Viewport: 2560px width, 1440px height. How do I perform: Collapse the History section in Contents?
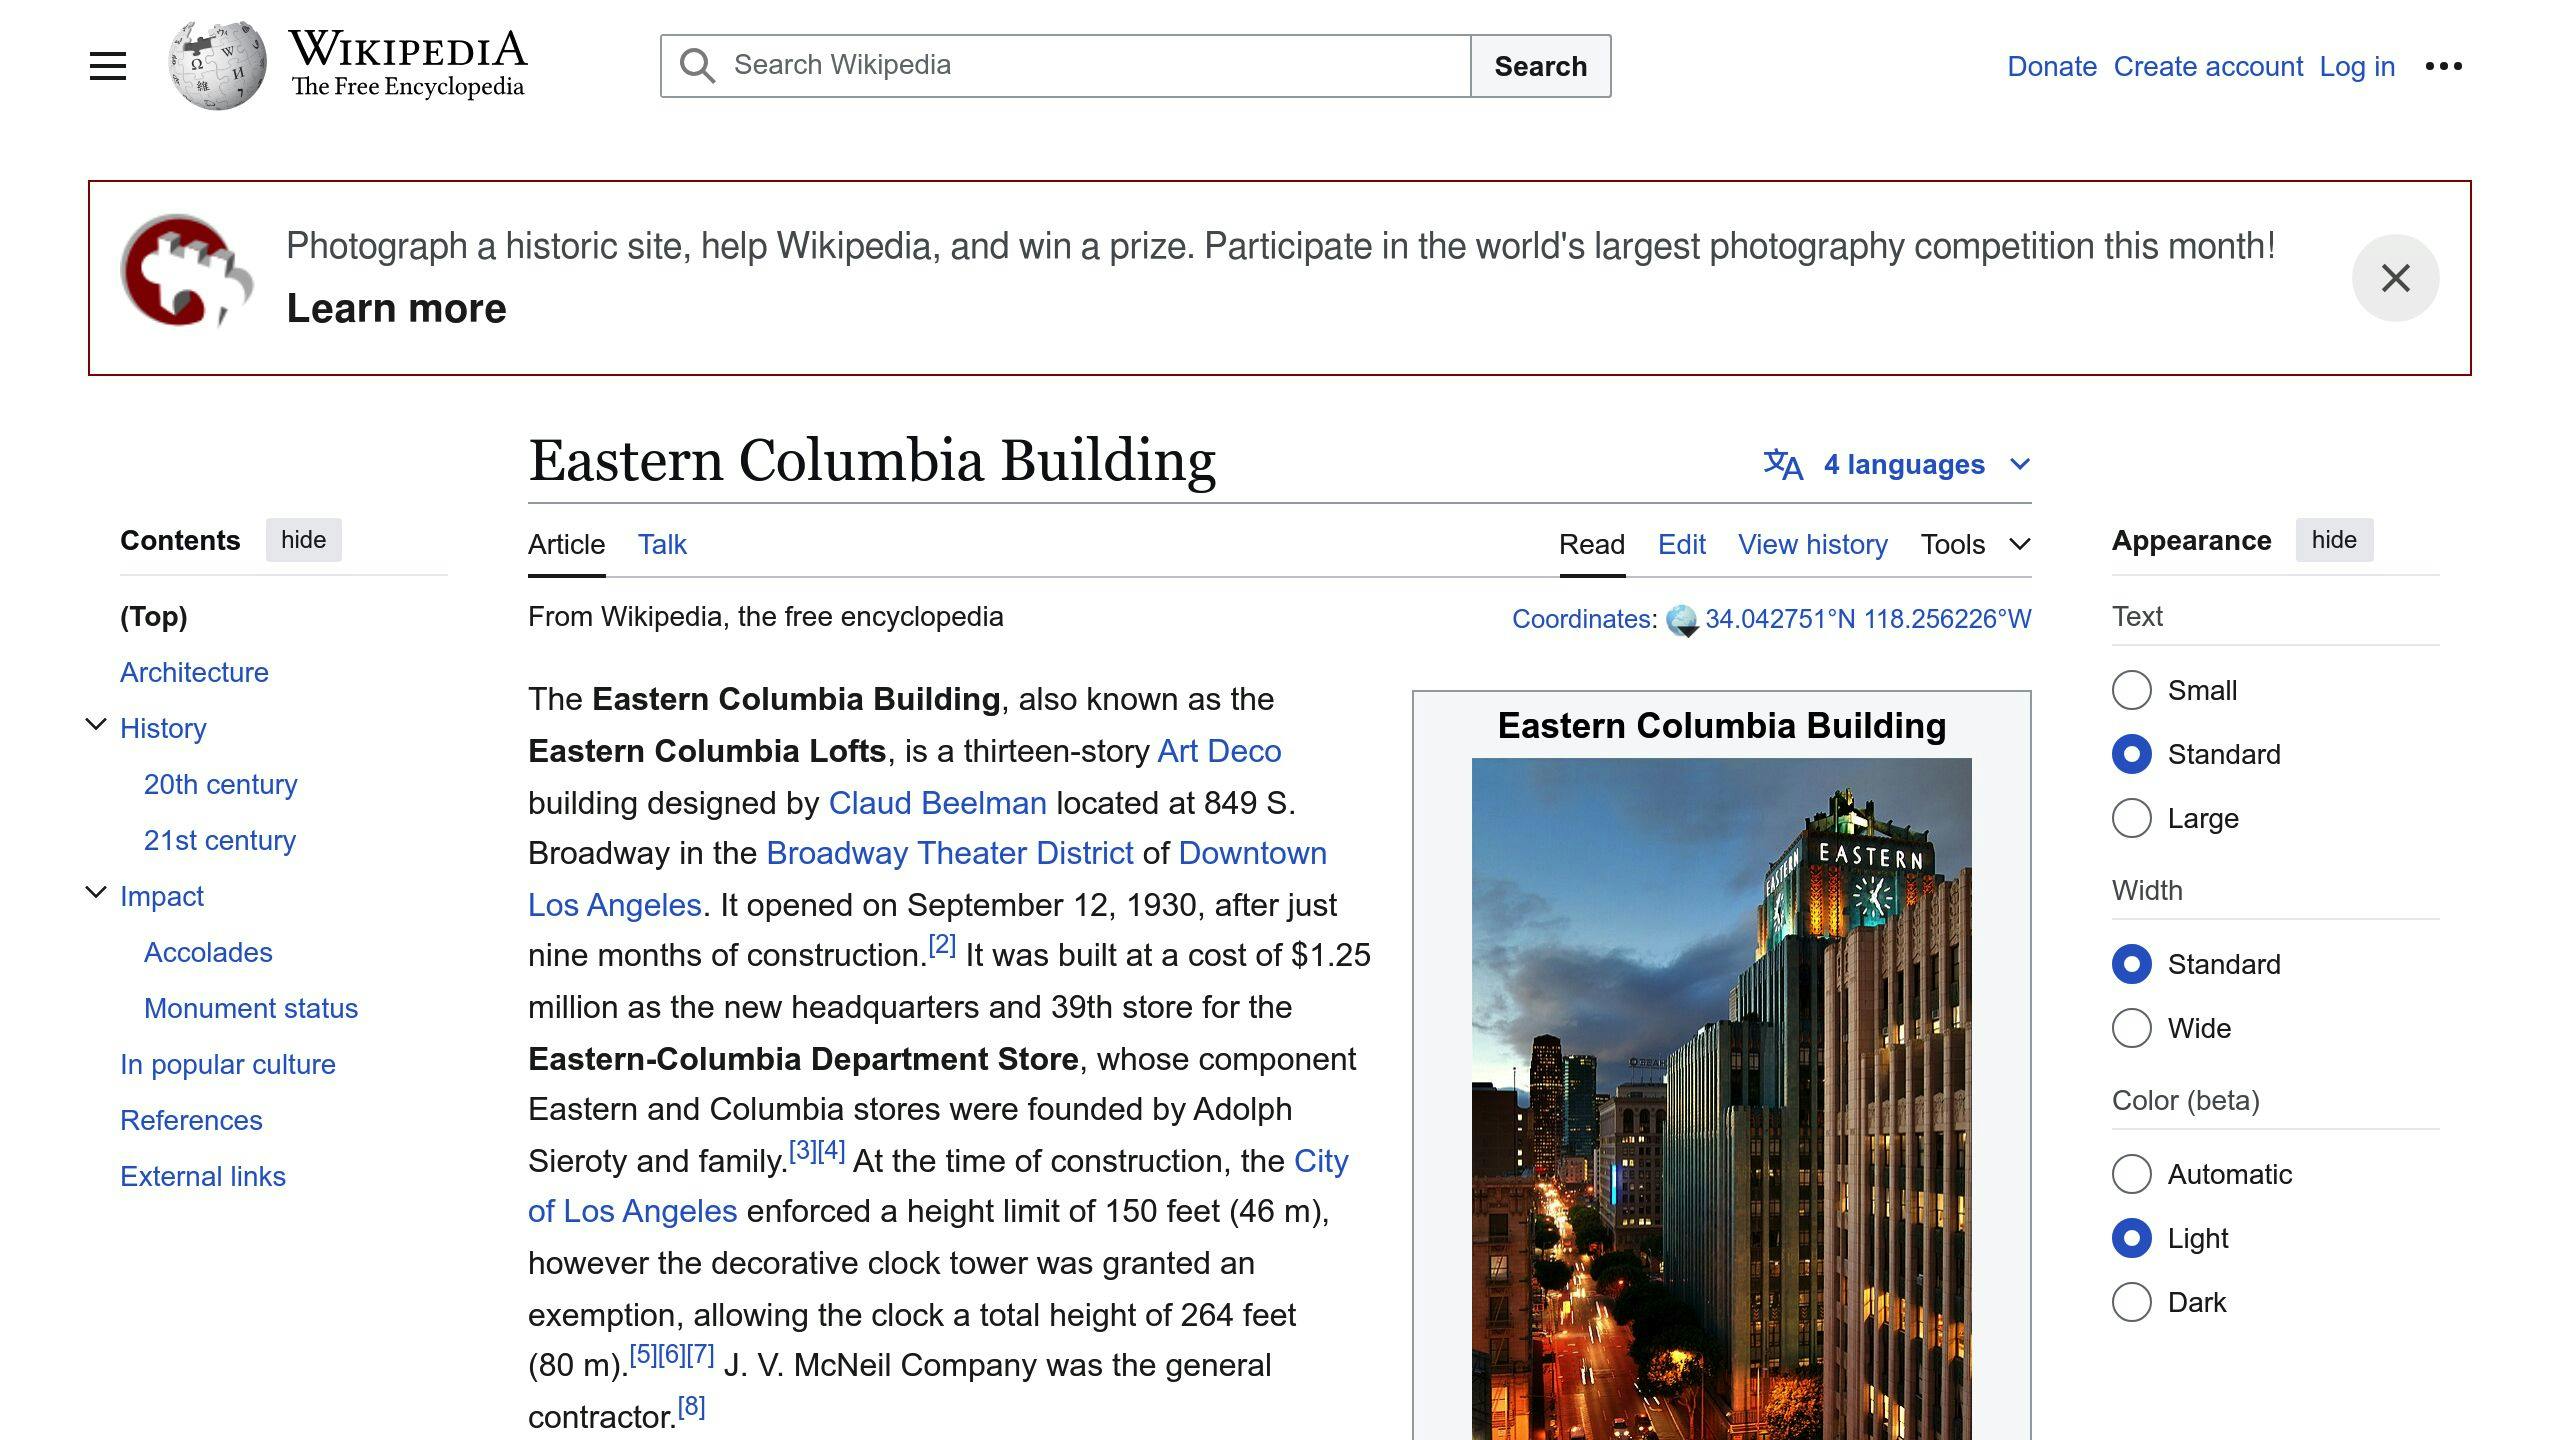point(96,723)
